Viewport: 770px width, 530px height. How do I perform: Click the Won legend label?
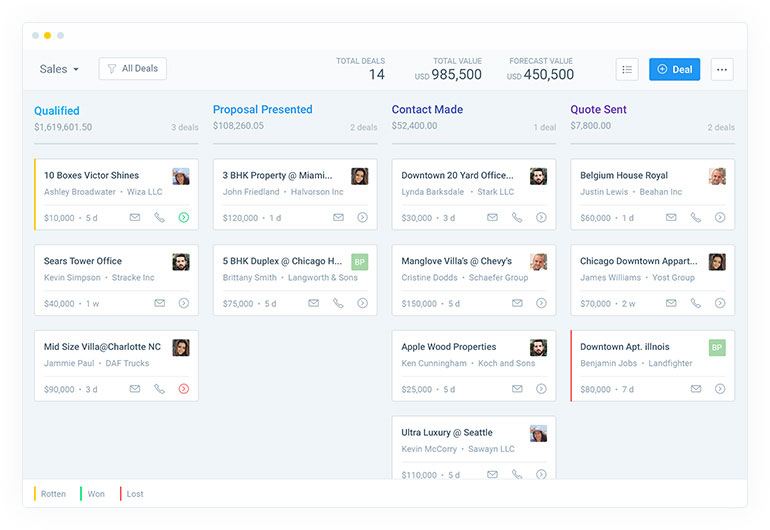[x=96, y=494]
